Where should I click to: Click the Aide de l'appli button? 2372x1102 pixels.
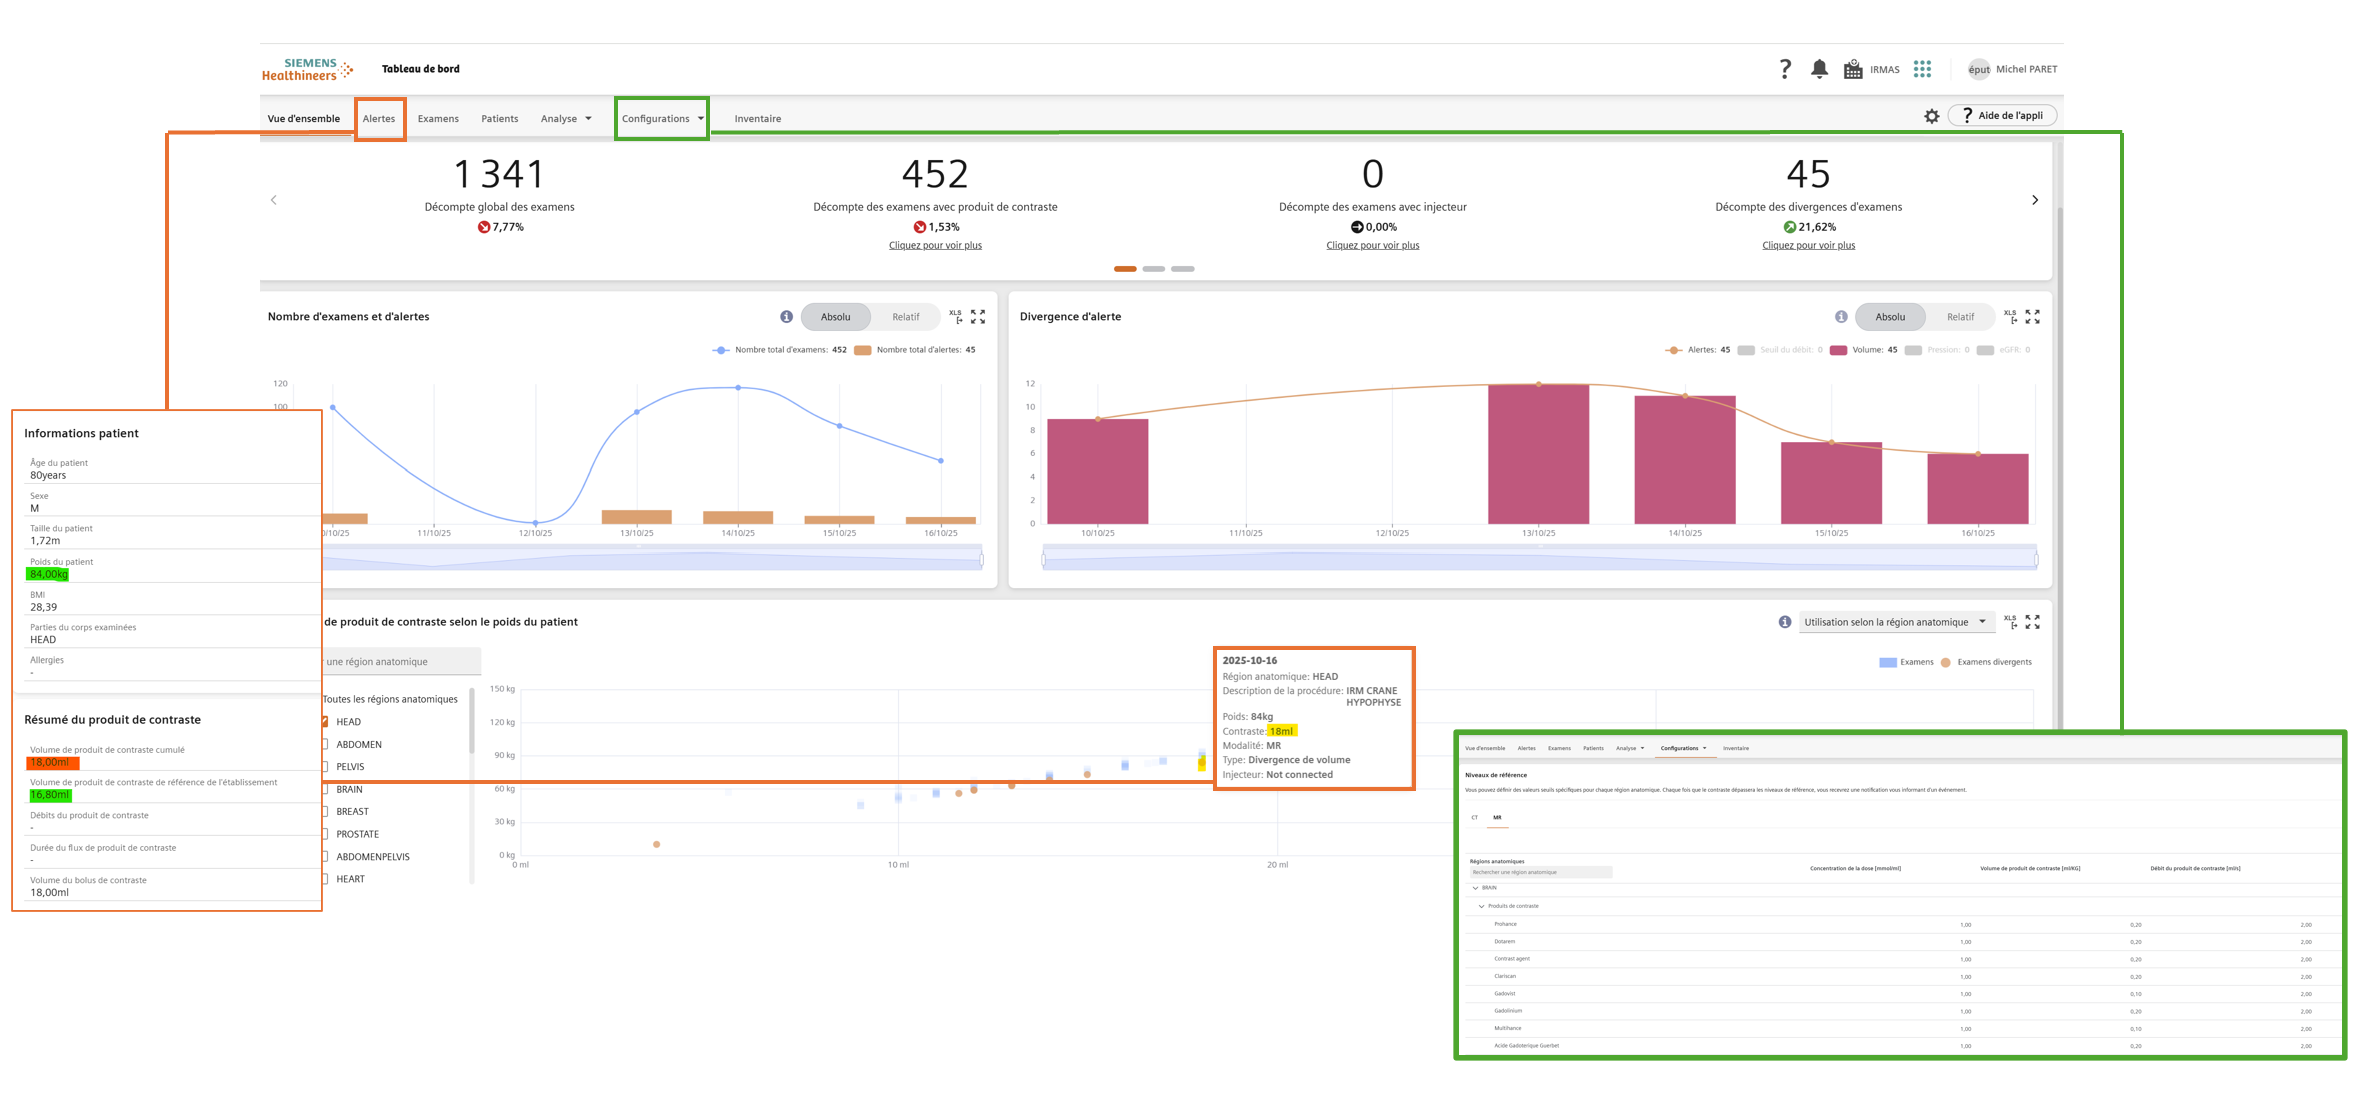click(2002, 116)
